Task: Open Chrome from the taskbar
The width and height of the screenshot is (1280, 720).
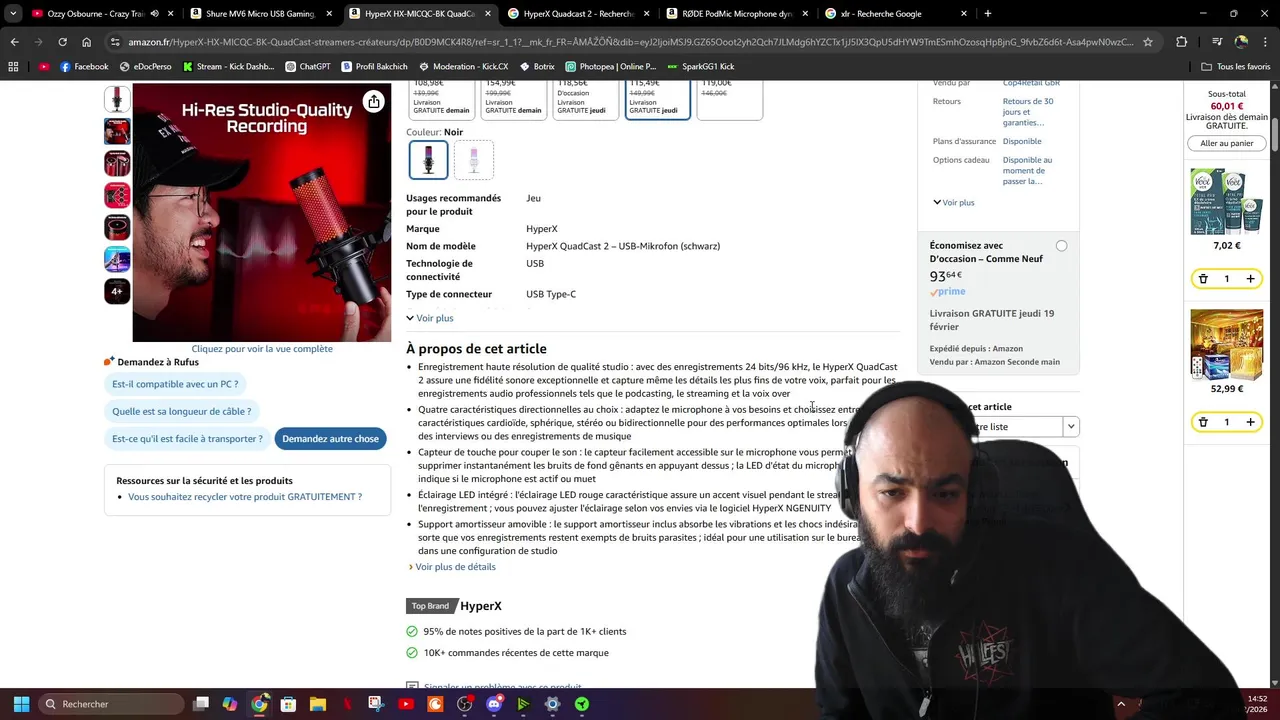Action: tap(259, 704)
